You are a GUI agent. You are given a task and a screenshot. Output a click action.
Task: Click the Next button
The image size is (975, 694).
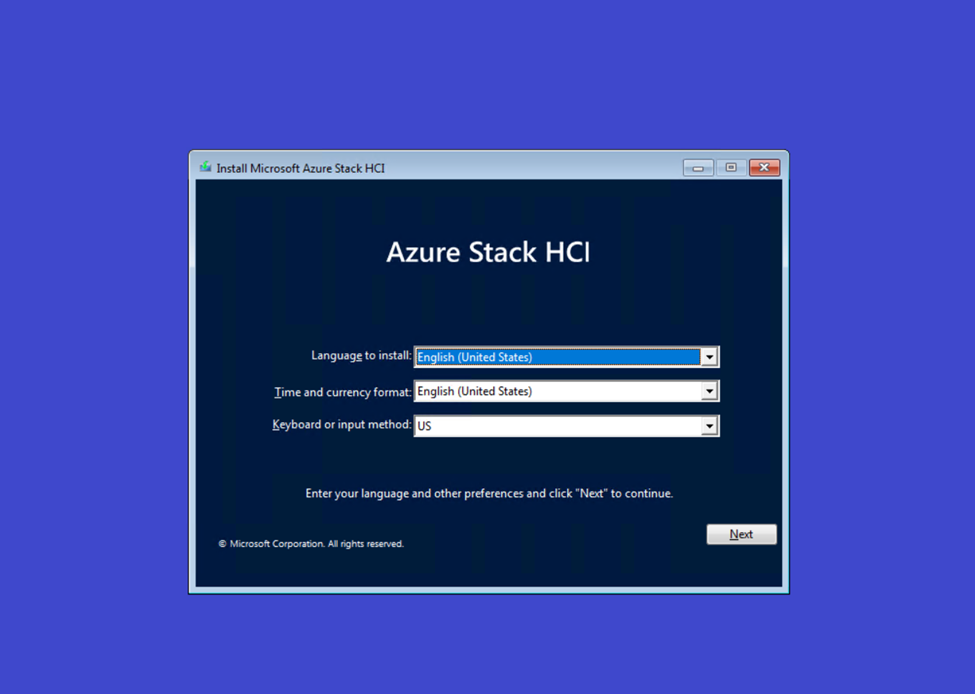point(741,534)
